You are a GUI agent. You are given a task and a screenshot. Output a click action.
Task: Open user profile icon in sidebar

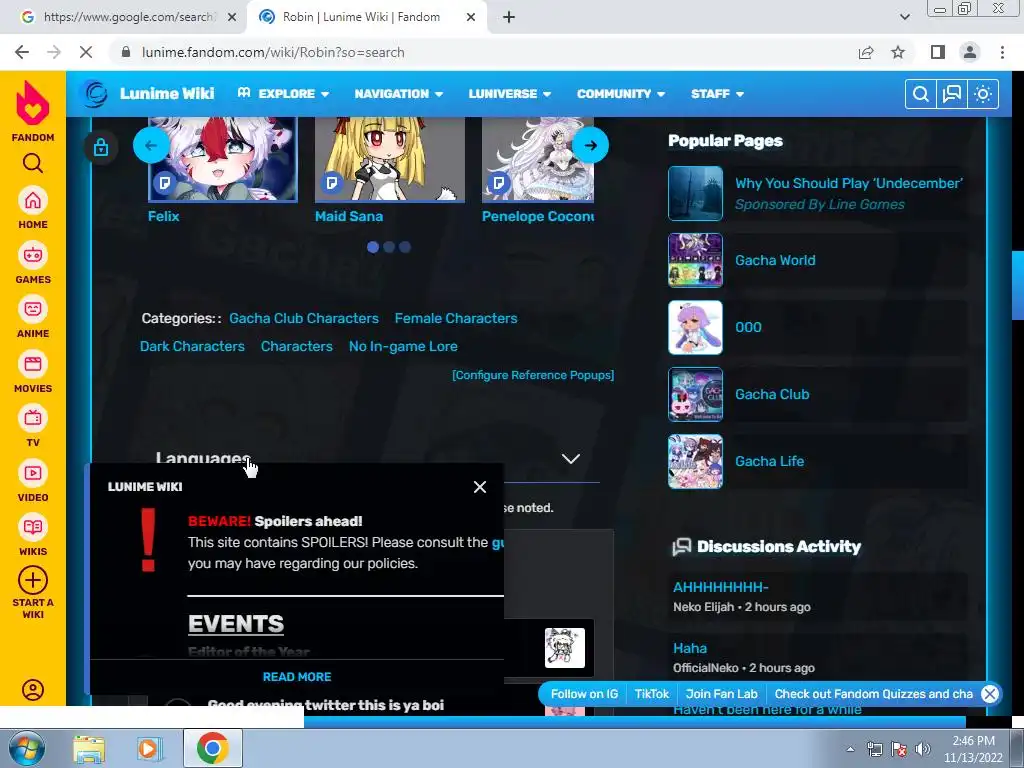pos(33,690)
